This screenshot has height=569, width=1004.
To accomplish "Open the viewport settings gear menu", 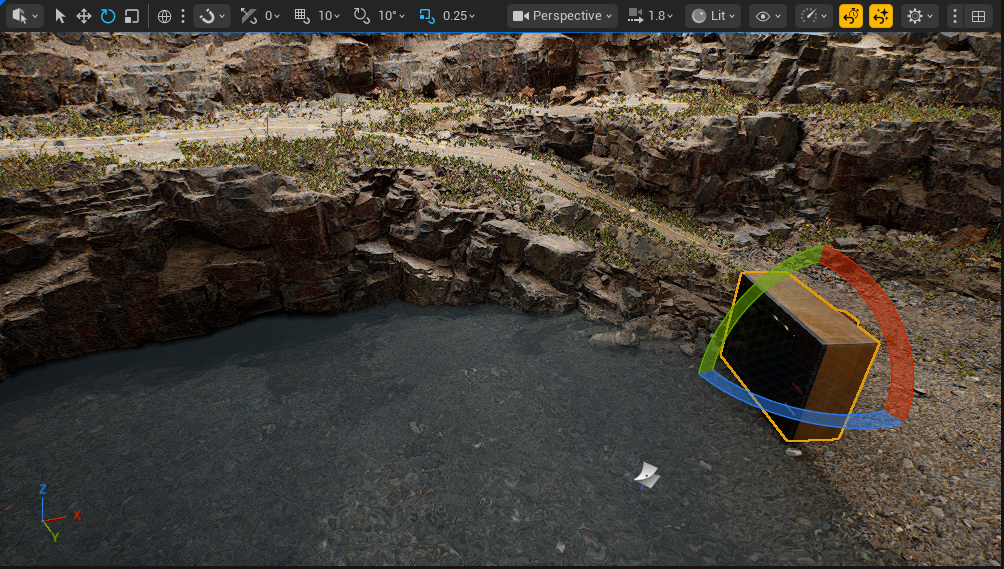I will coord(919,16).
